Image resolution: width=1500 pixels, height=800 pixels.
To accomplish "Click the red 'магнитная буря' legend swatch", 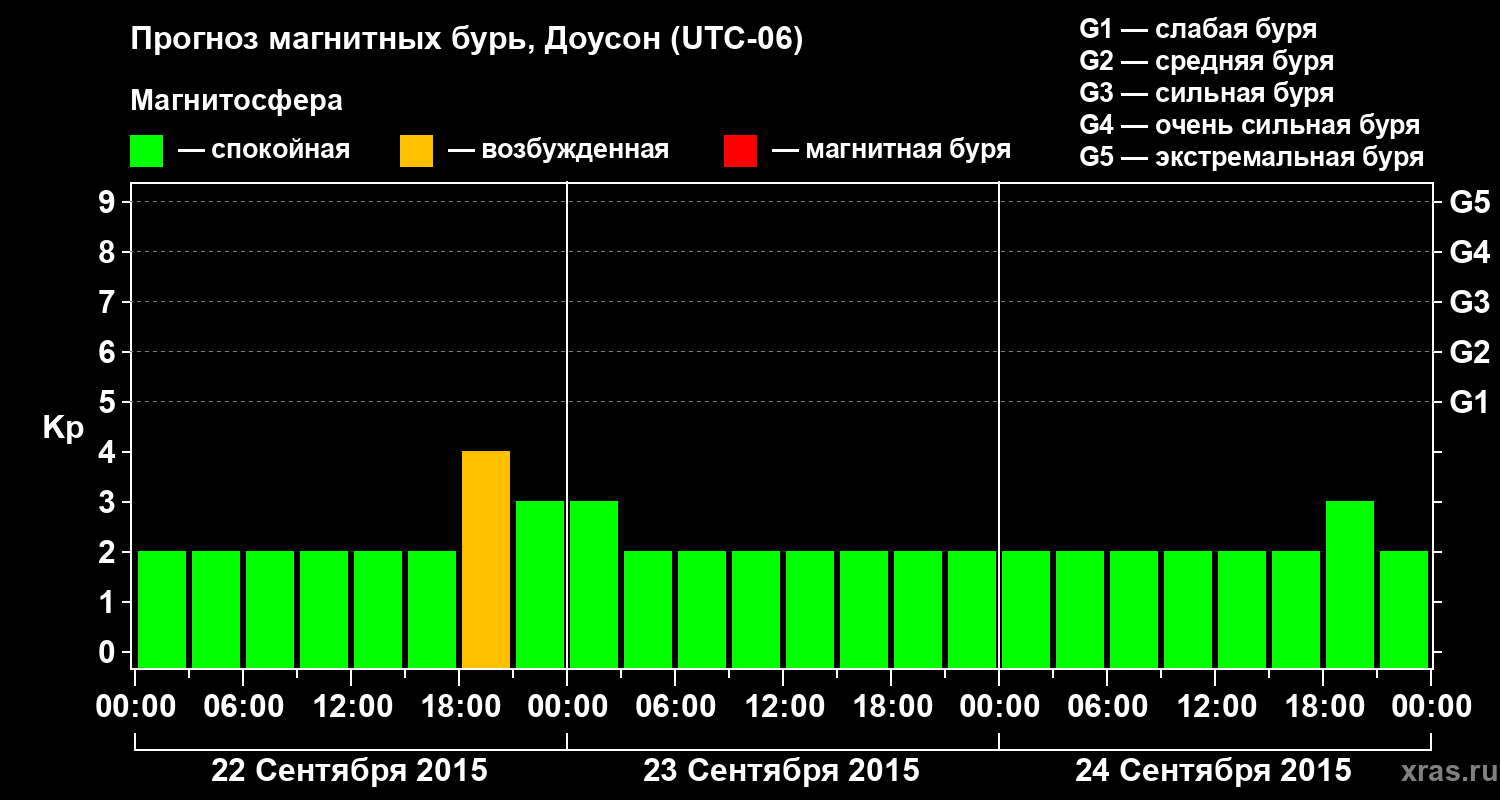I will click(x=740, y=151).
